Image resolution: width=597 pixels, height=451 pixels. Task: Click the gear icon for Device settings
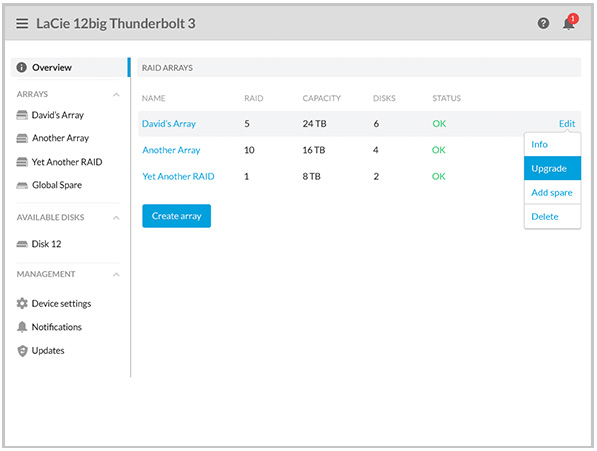[22, 303]
